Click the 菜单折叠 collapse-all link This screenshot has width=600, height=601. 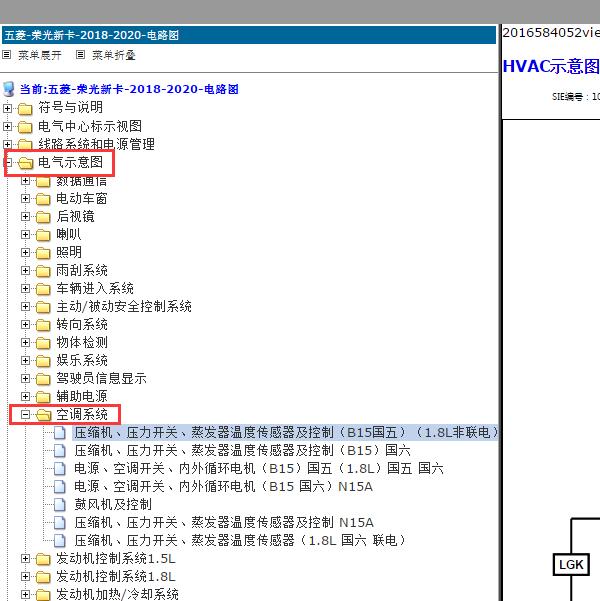coord(113,55)
